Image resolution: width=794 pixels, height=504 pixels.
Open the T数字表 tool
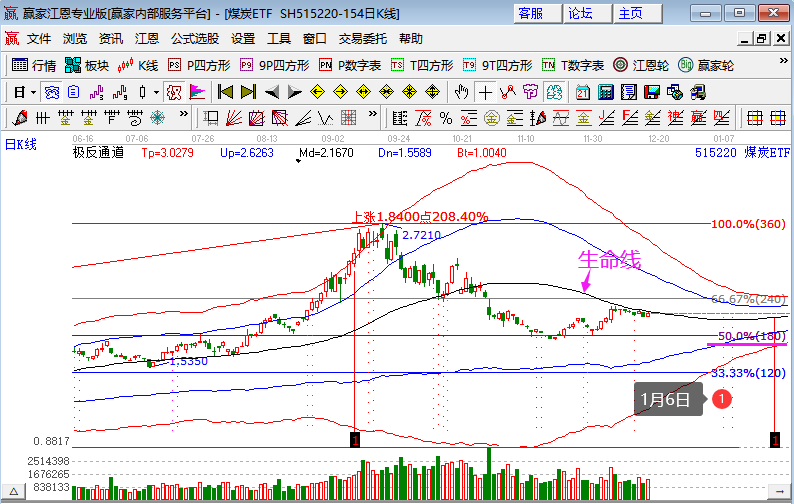pyautogui.click(x=573, y=65)
